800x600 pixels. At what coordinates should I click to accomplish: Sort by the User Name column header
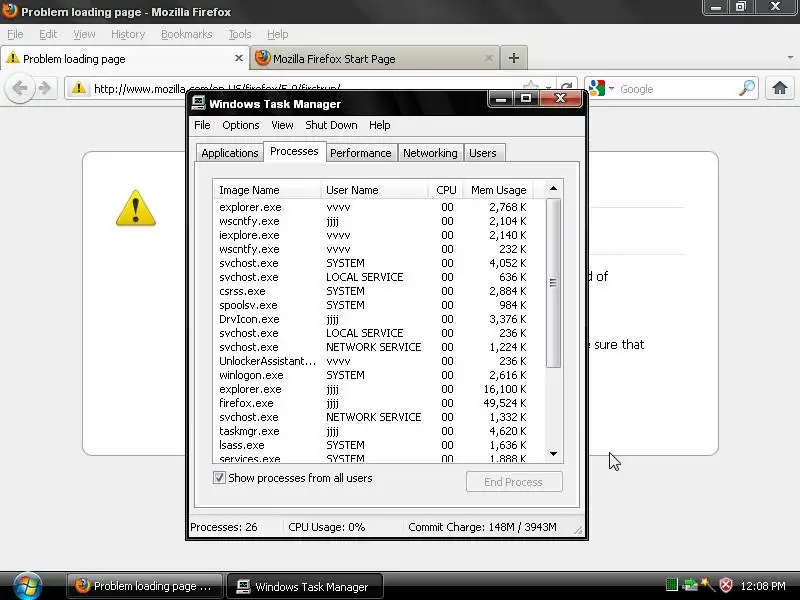click(x=374, y=190)
